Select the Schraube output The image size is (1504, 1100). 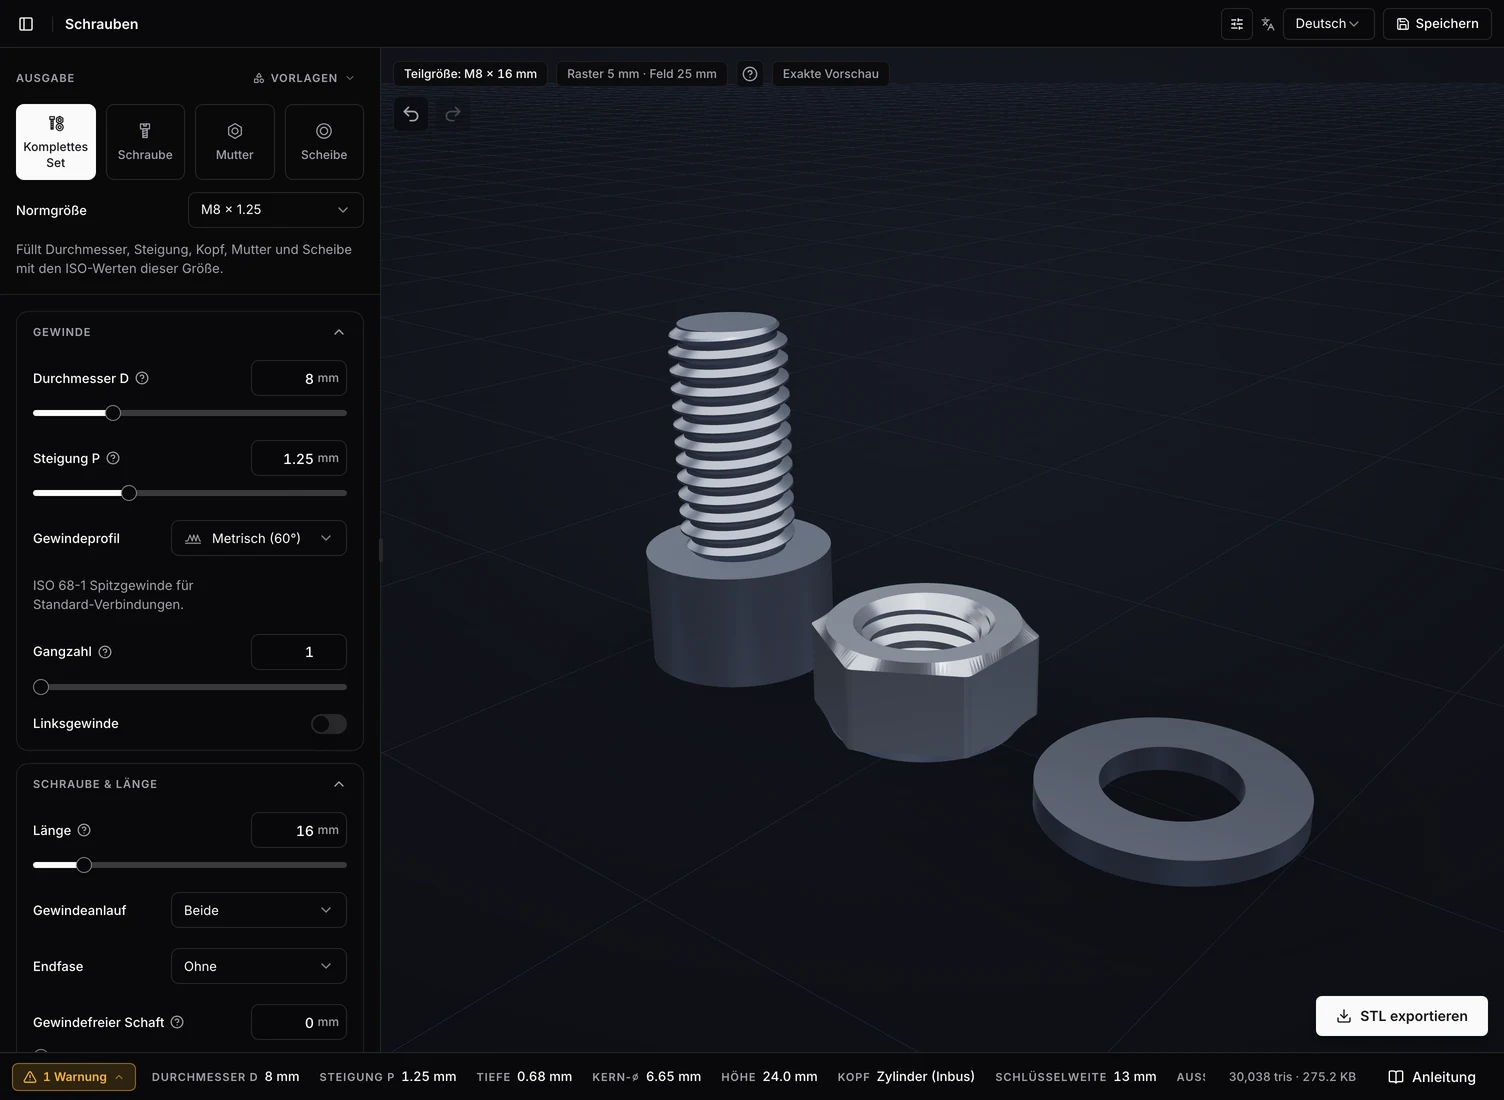pos(145,142)
